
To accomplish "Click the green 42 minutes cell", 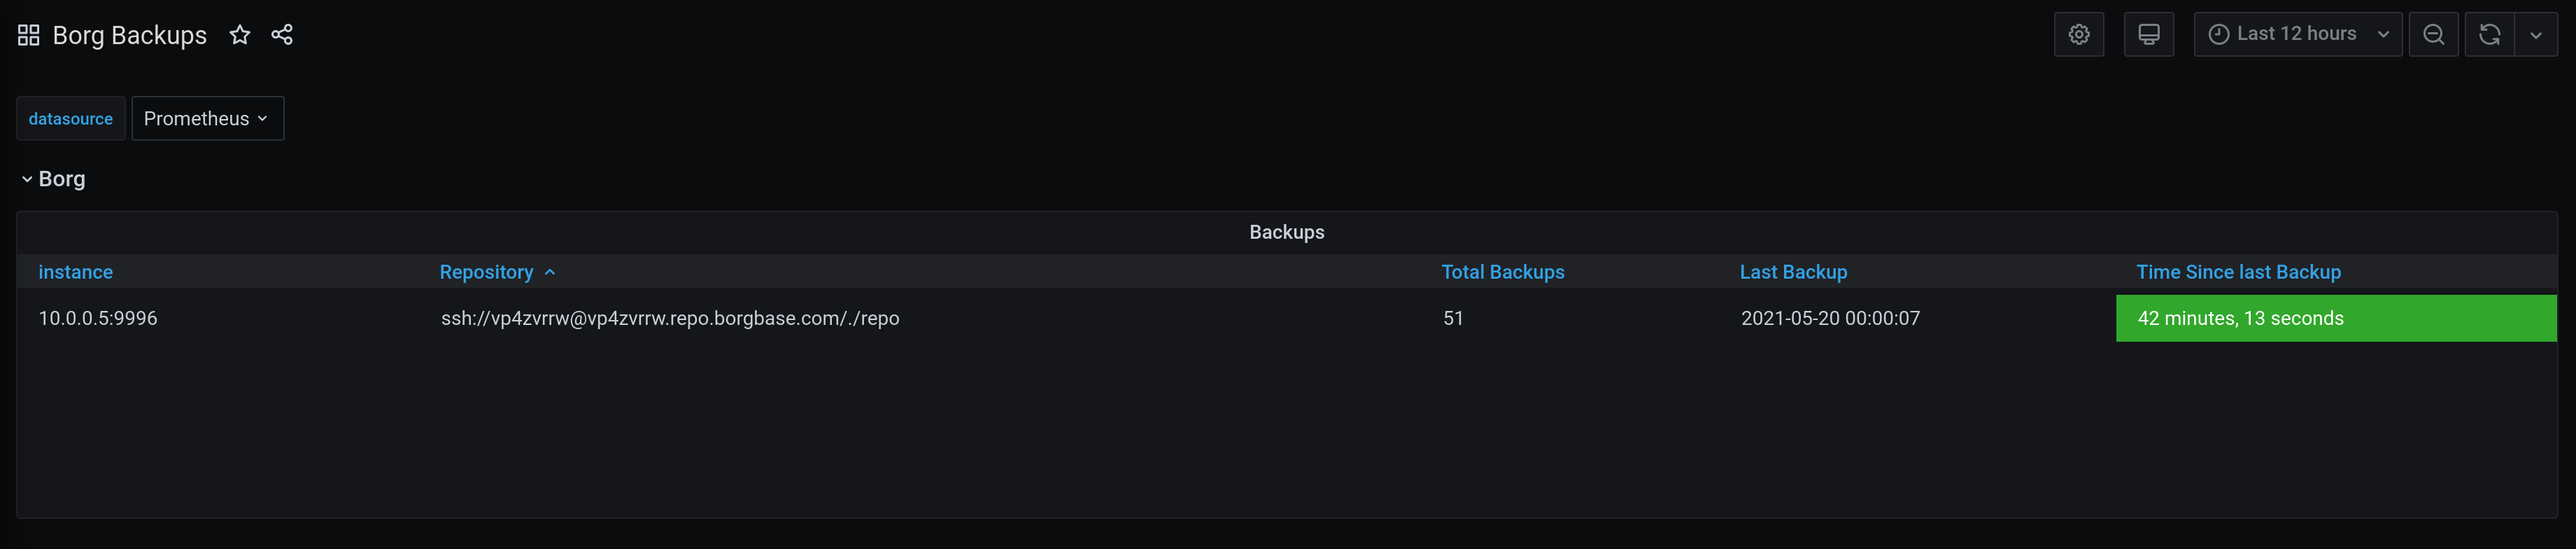I will click(x=2335, y=318).
